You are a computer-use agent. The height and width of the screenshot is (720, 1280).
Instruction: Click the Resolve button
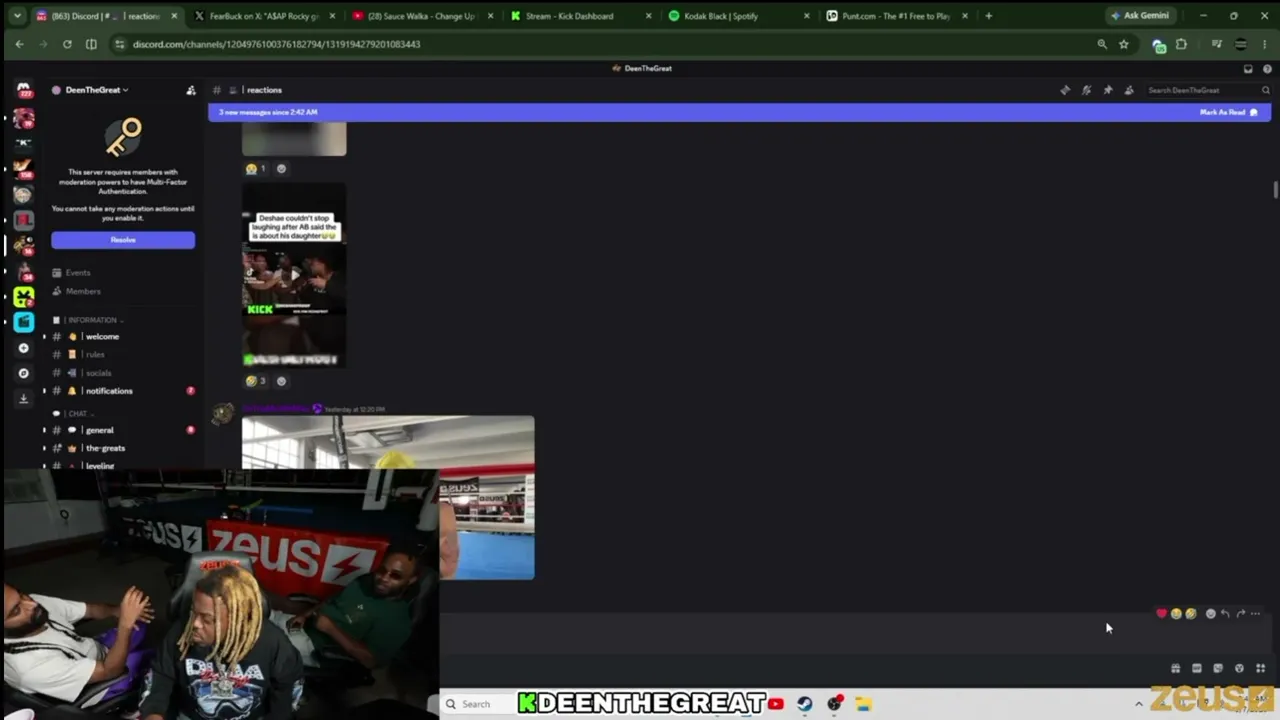123,240
